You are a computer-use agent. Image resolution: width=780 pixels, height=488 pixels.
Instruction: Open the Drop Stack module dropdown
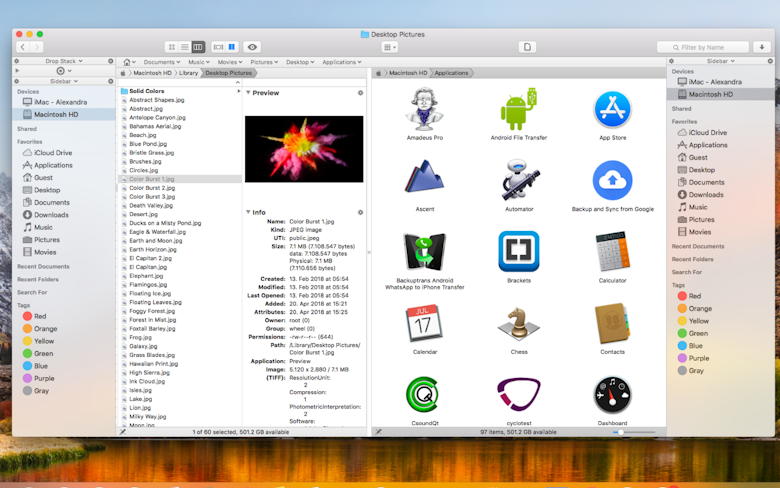coord(64,61)
